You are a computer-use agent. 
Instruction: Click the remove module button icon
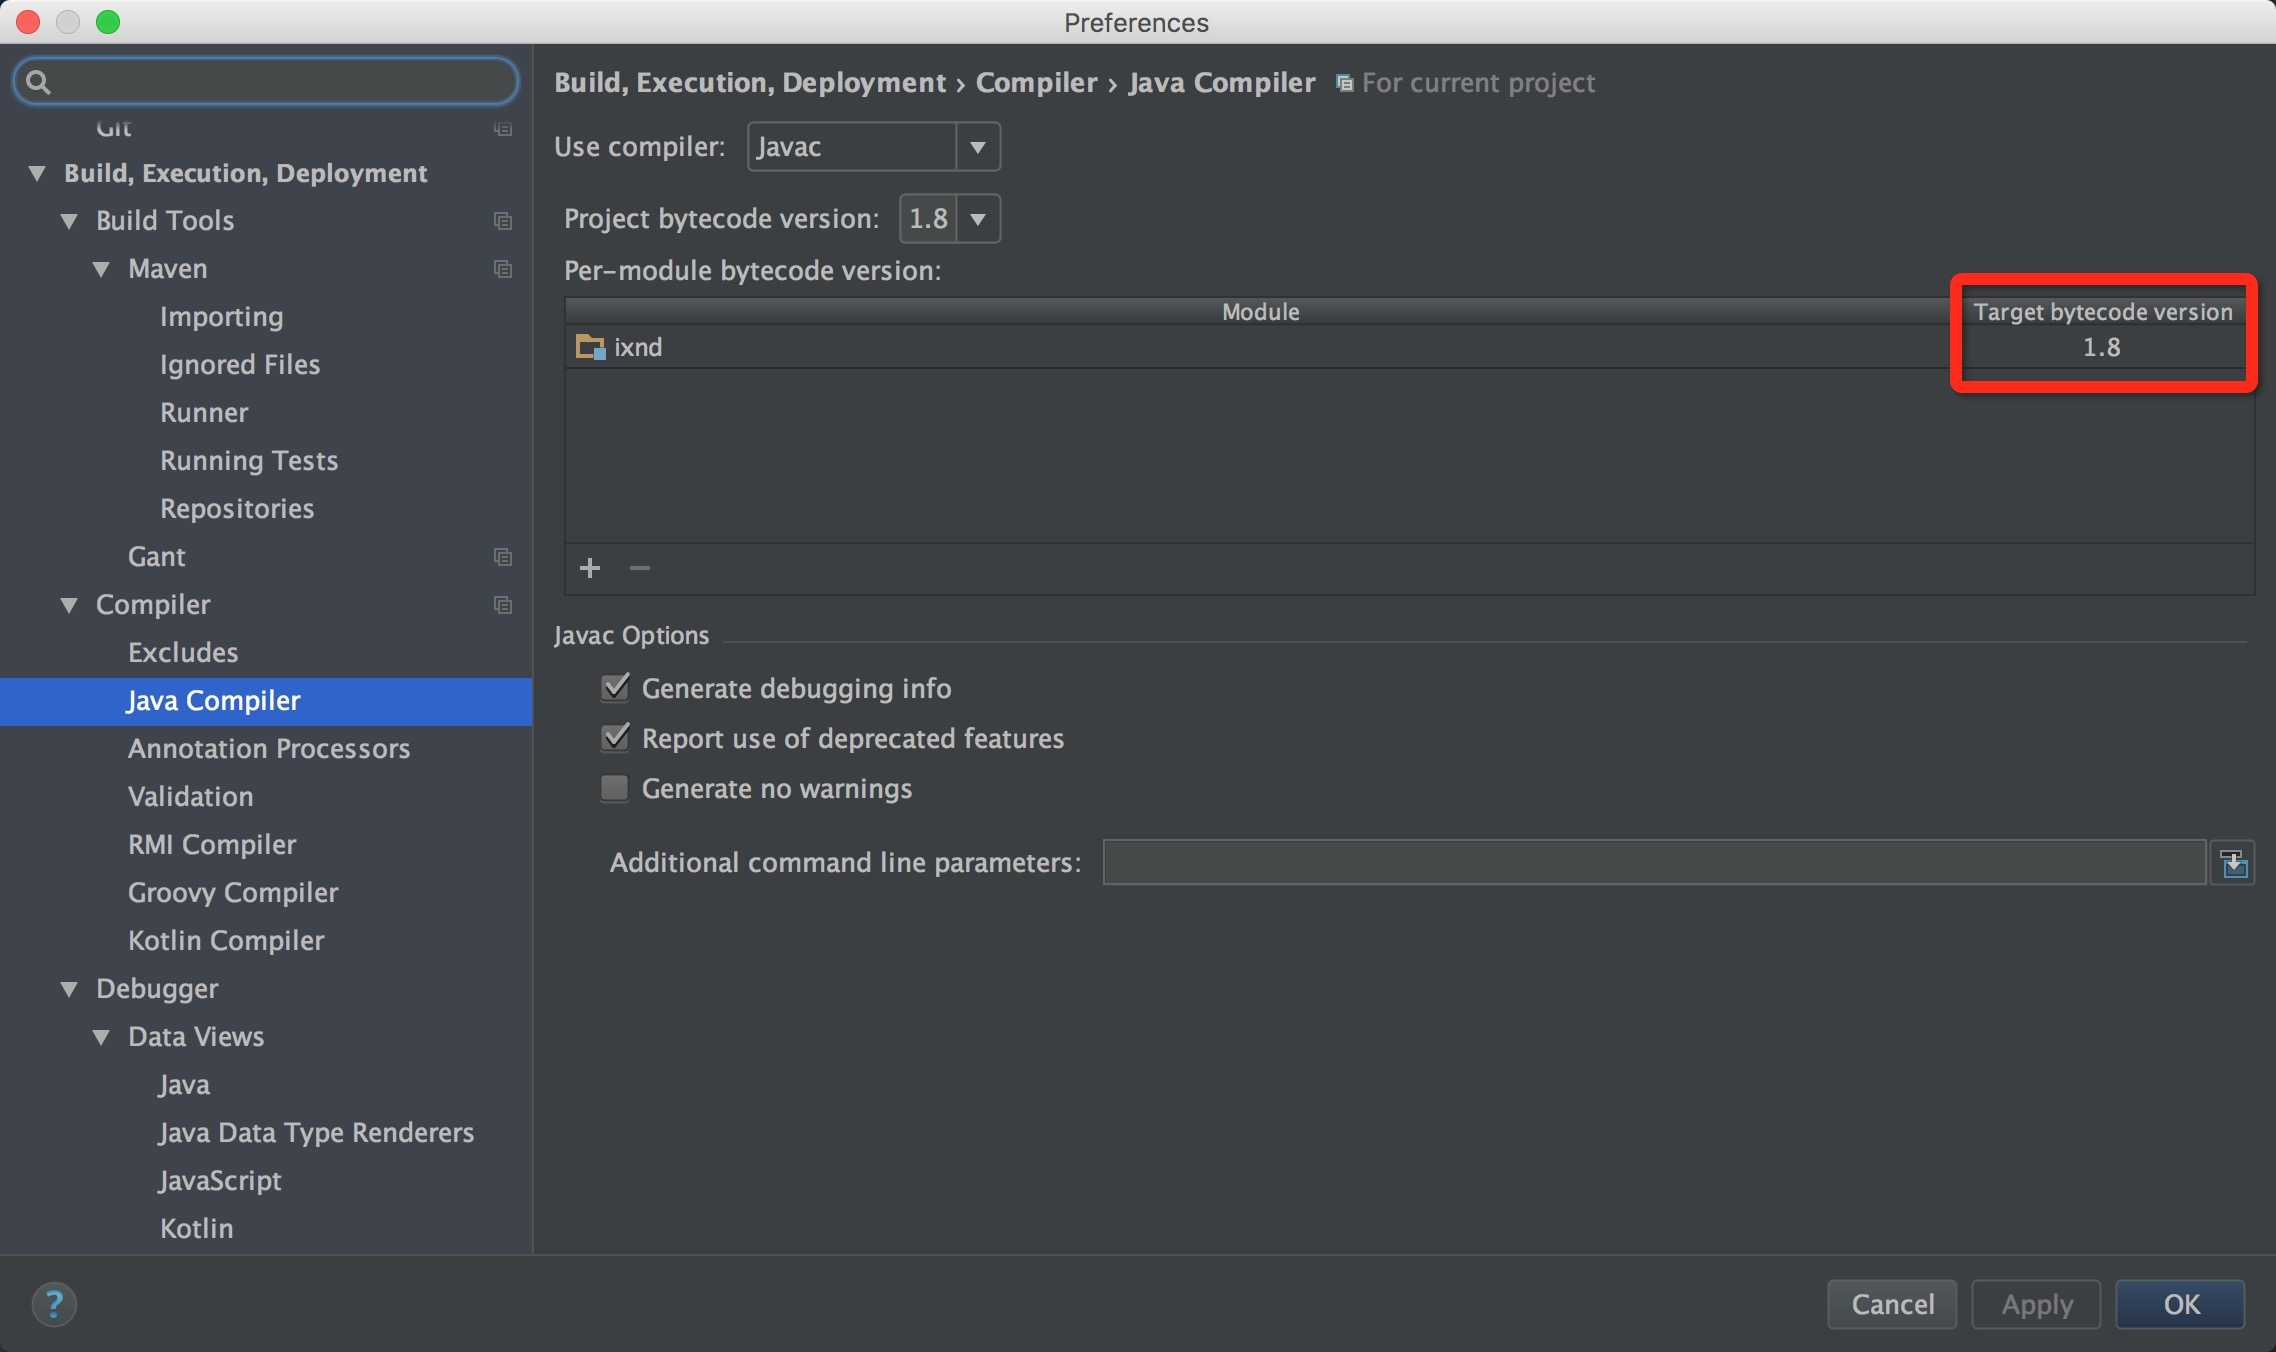pyautogui.click(x=639, y=567)
